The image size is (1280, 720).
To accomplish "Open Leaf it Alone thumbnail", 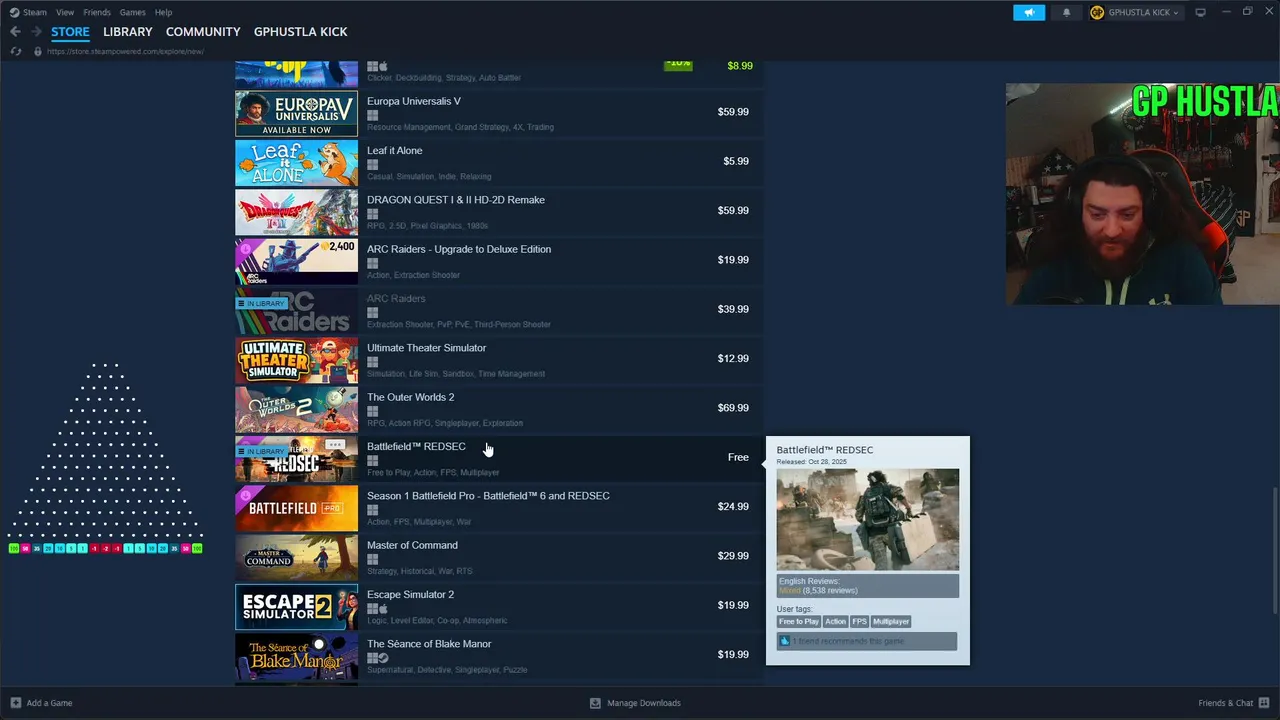I will click(x=296, y=163).
